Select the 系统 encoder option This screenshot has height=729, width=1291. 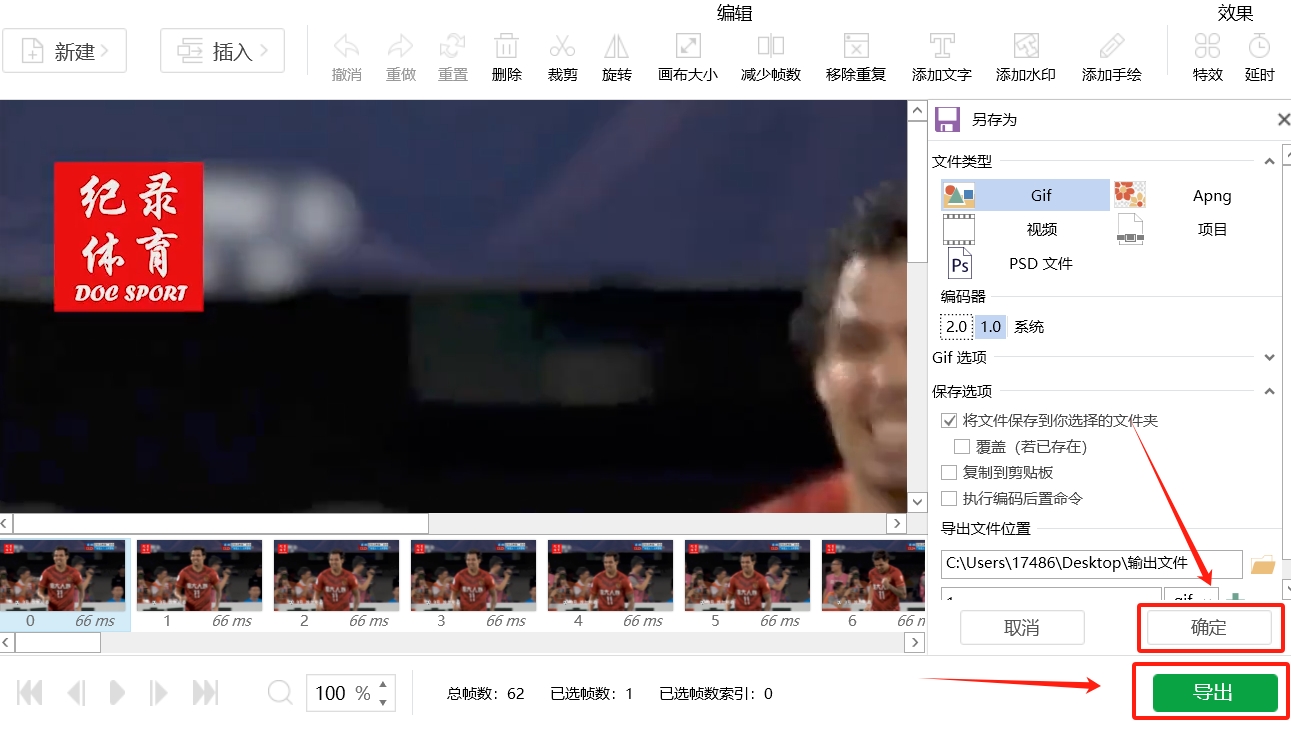coord(1029,327)
